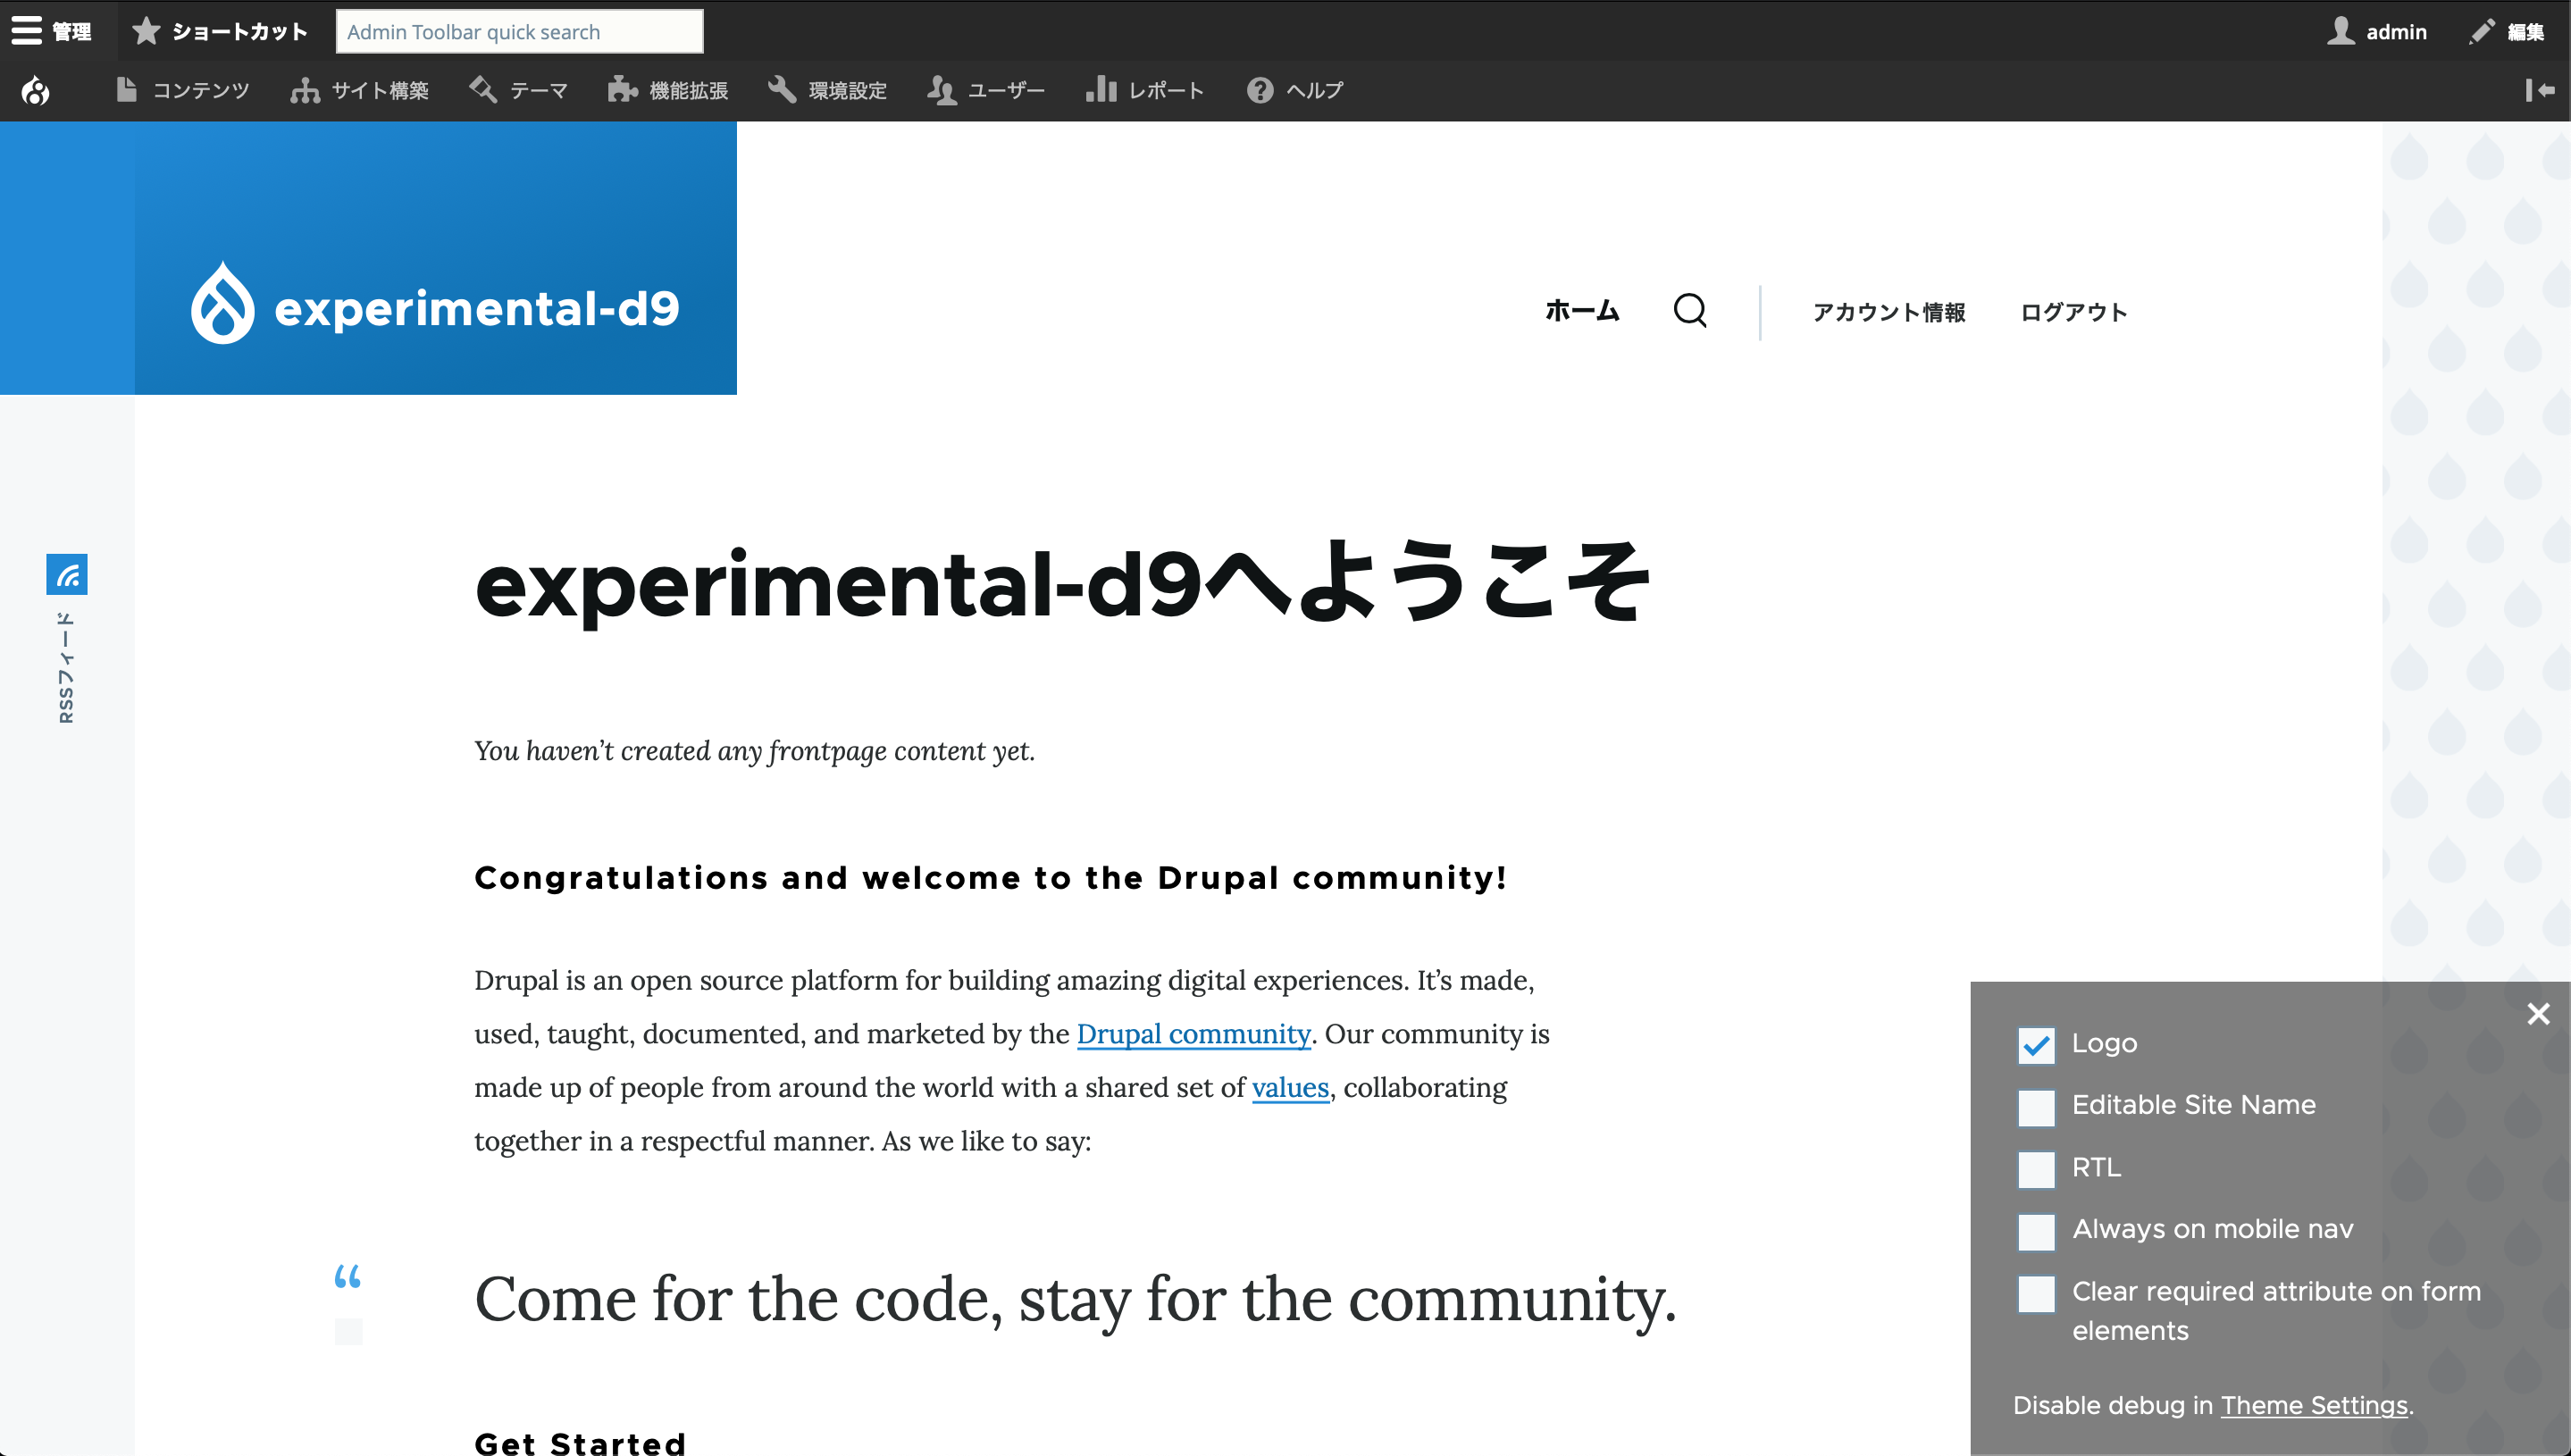Open the レポート admin menu

pos(1145,90)
